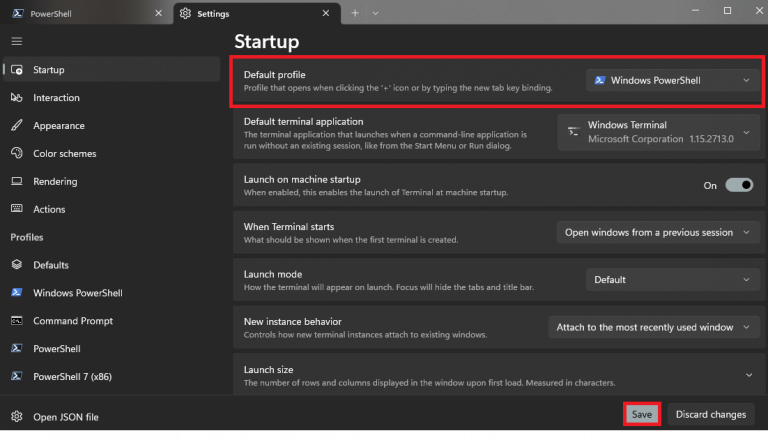Click the Profiles section heading
This screenshot has width=768, height=440.
(27, 237)
